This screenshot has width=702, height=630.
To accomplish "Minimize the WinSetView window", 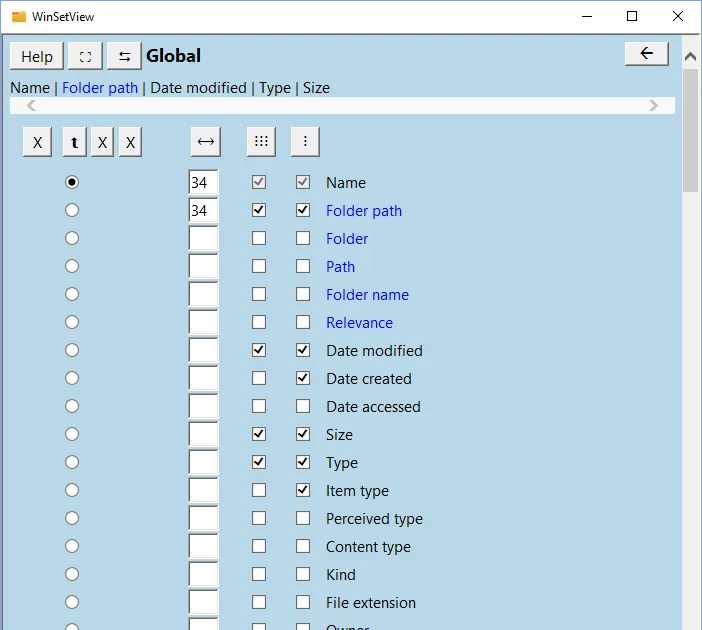I will coord(587,17).
